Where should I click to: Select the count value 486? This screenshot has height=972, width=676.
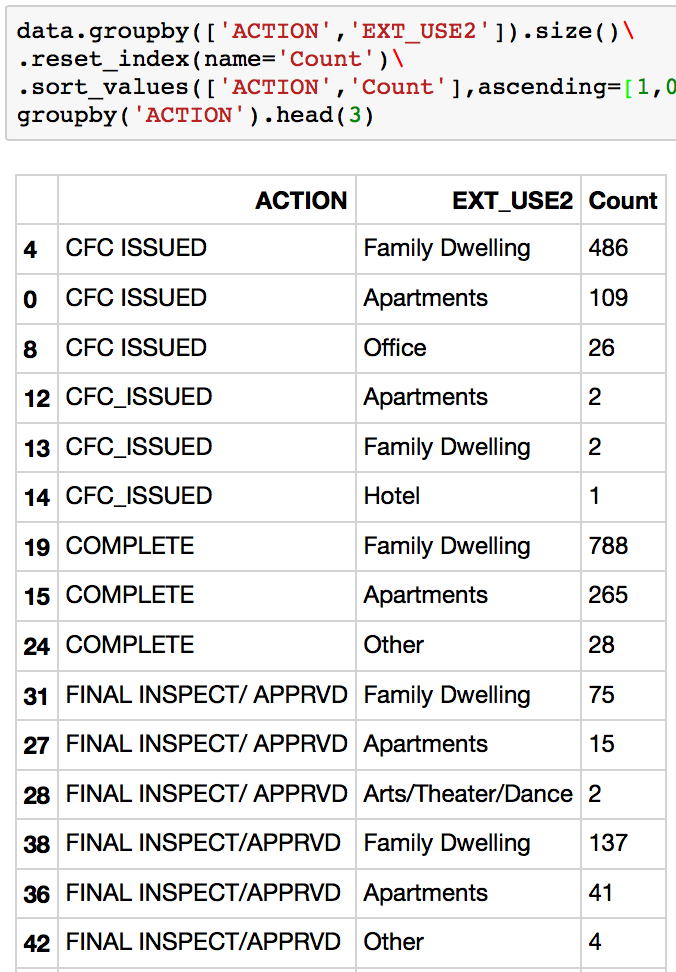coord(608,248)
